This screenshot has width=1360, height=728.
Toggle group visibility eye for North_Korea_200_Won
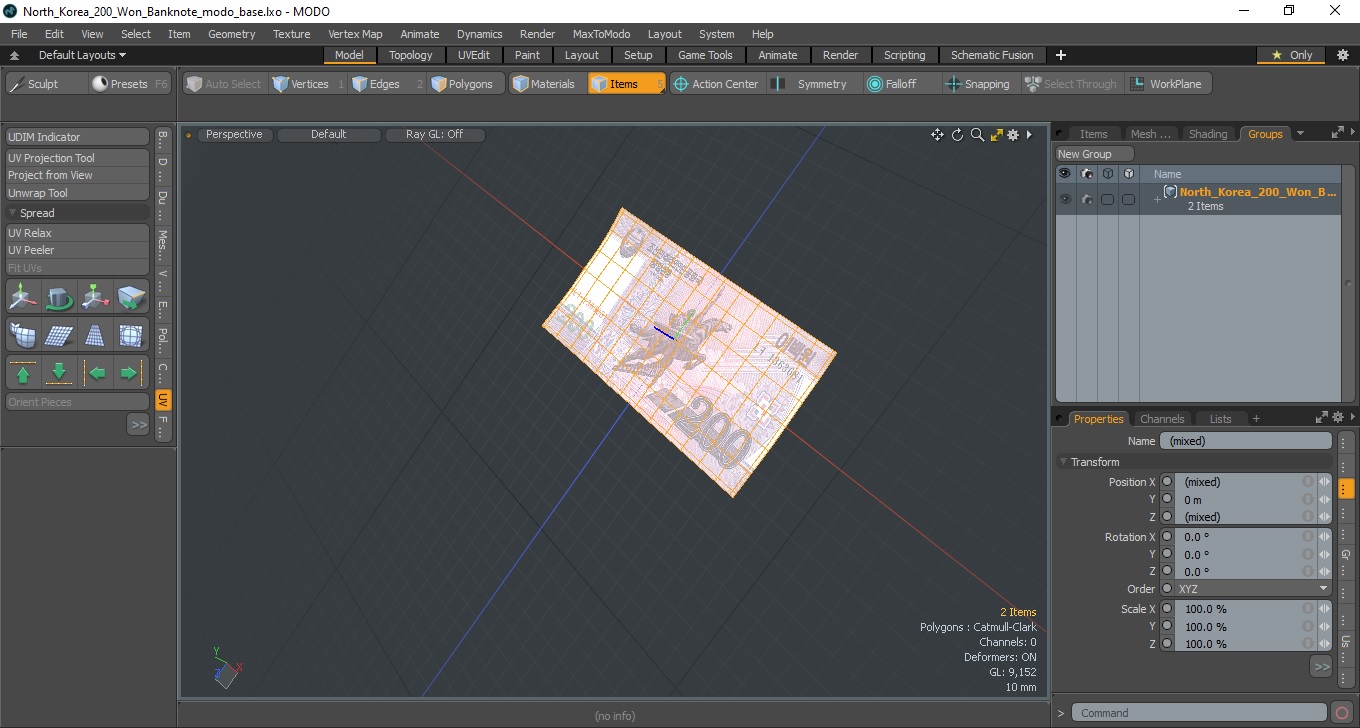tap(1065, 199)
